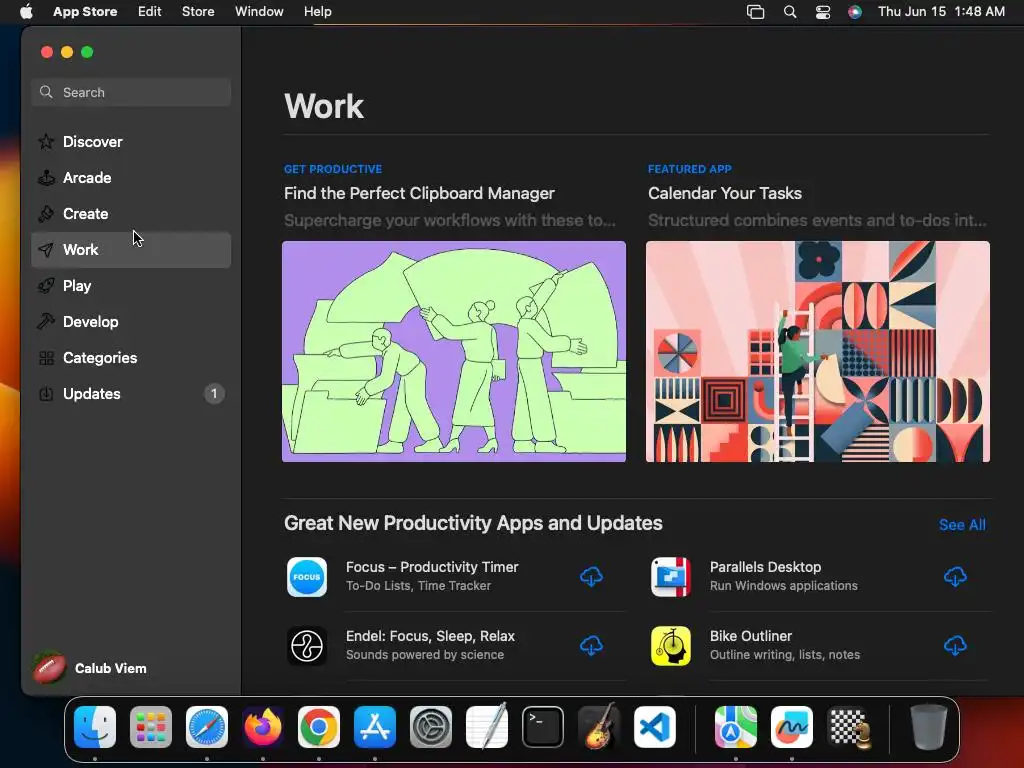Click See All for Productivity Apps
This screenshot has width=1024, height=768.
click(962, 524)
